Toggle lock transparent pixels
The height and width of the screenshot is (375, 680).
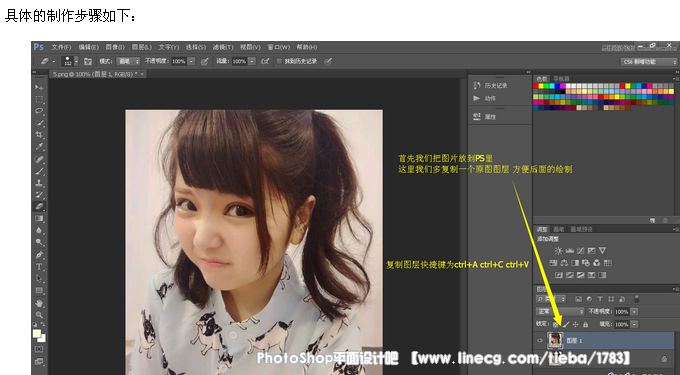point(556,324)
